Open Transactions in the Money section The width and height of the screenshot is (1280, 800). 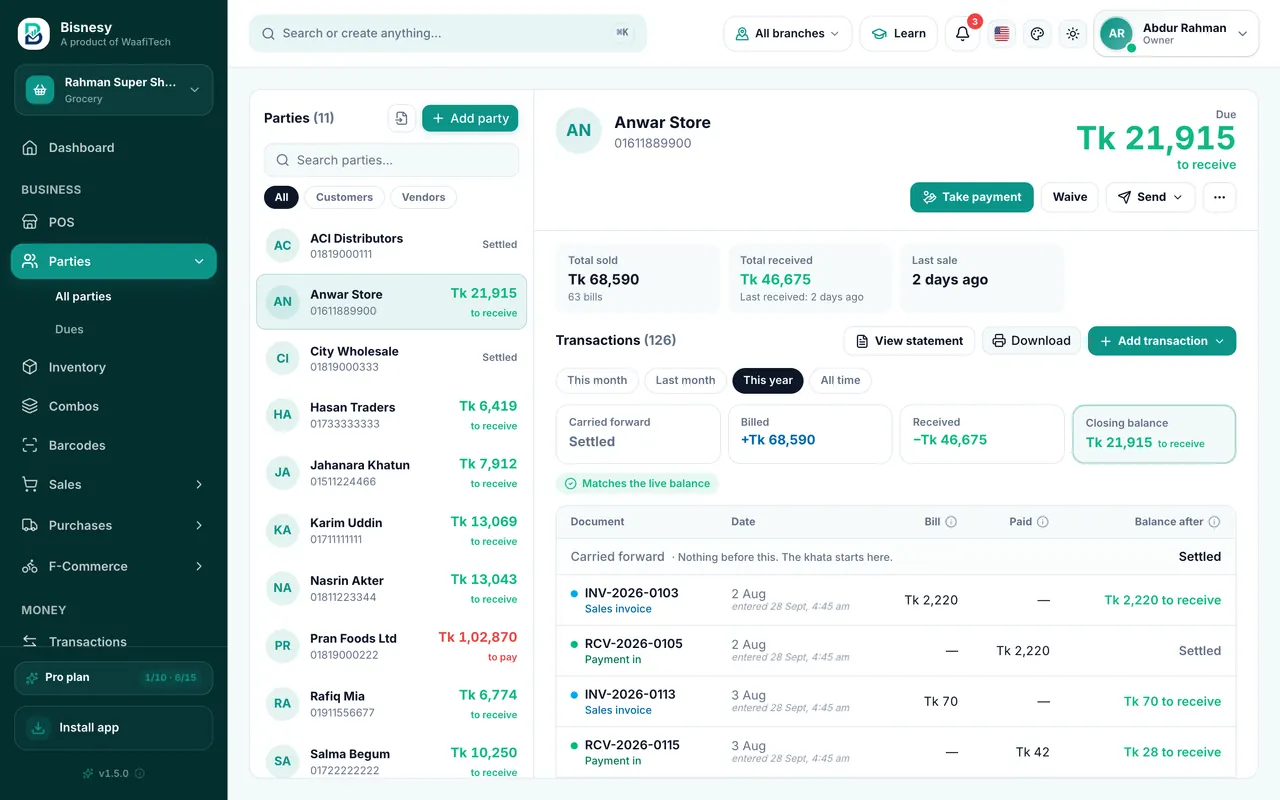click(113, 642)
